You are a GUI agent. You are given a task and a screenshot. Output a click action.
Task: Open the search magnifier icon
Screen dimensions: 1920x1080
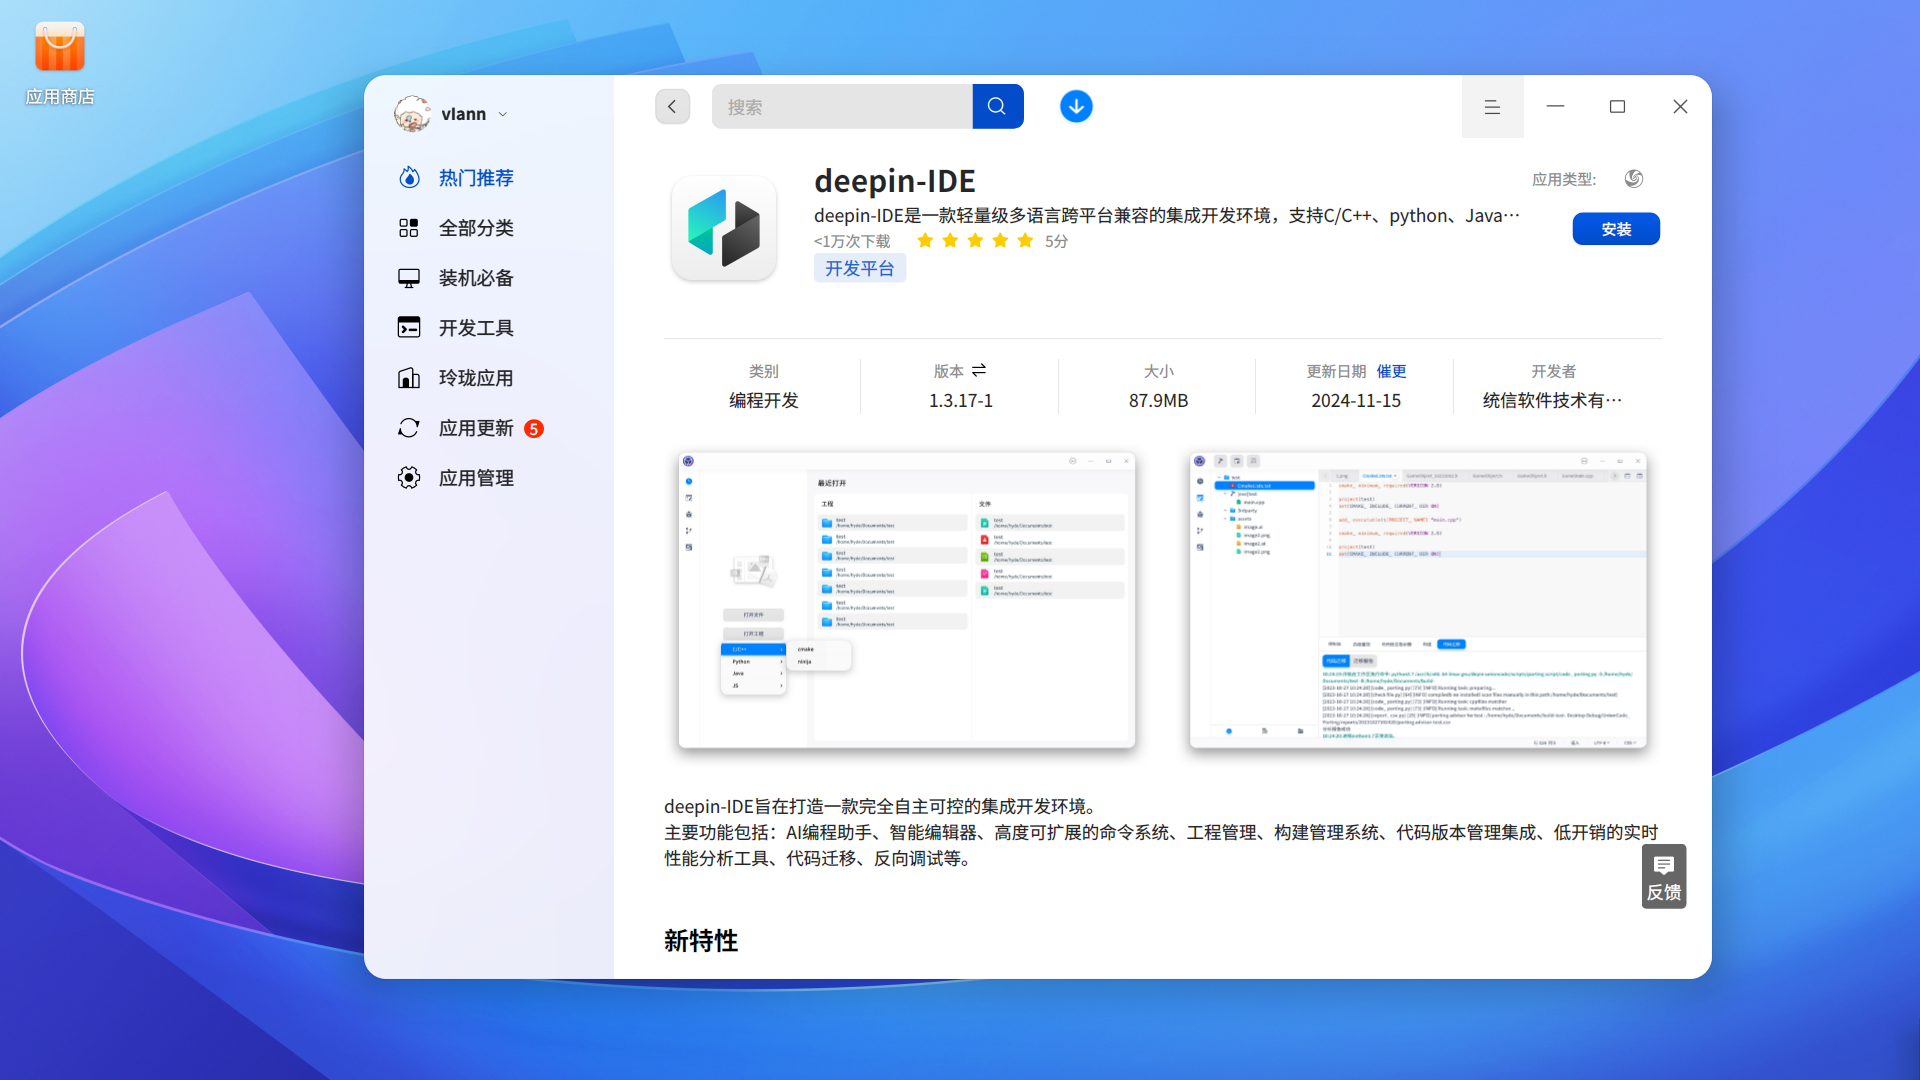click(x=997, y=106)
